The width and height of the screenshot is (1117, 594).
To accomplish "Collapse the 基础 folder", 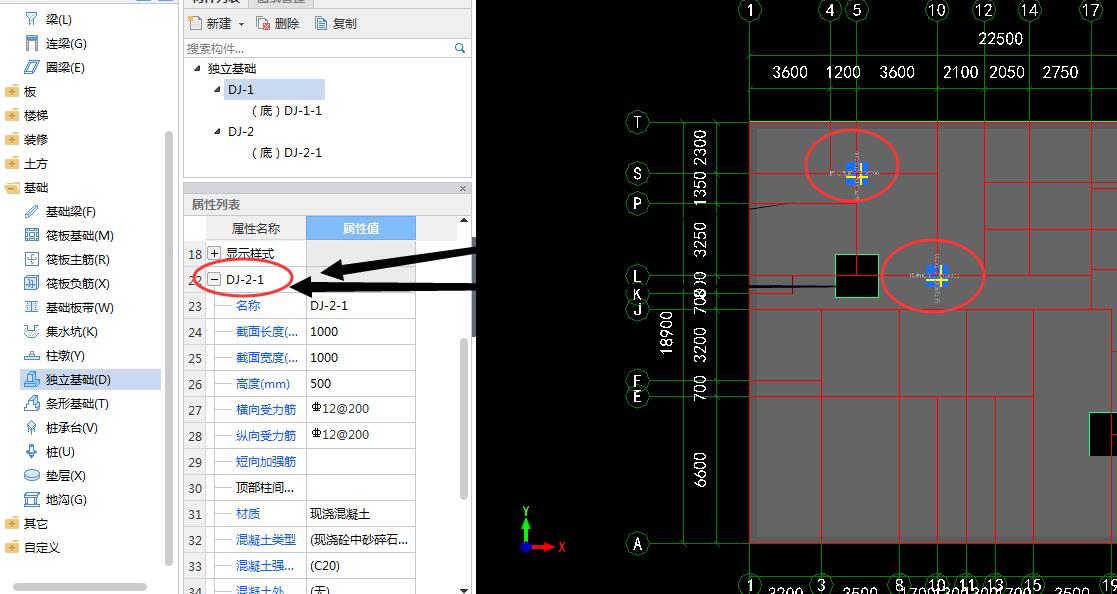I will click(x=12, y=188).
